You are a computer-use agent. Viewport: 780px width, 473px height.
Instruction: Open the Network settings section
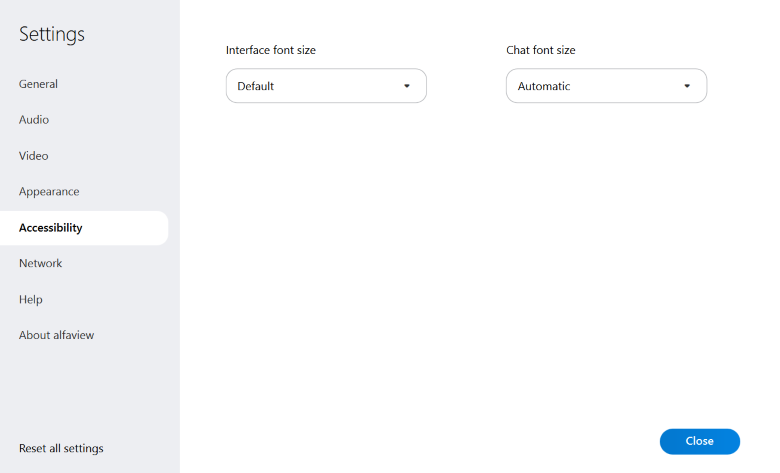[x=41, y=264]
